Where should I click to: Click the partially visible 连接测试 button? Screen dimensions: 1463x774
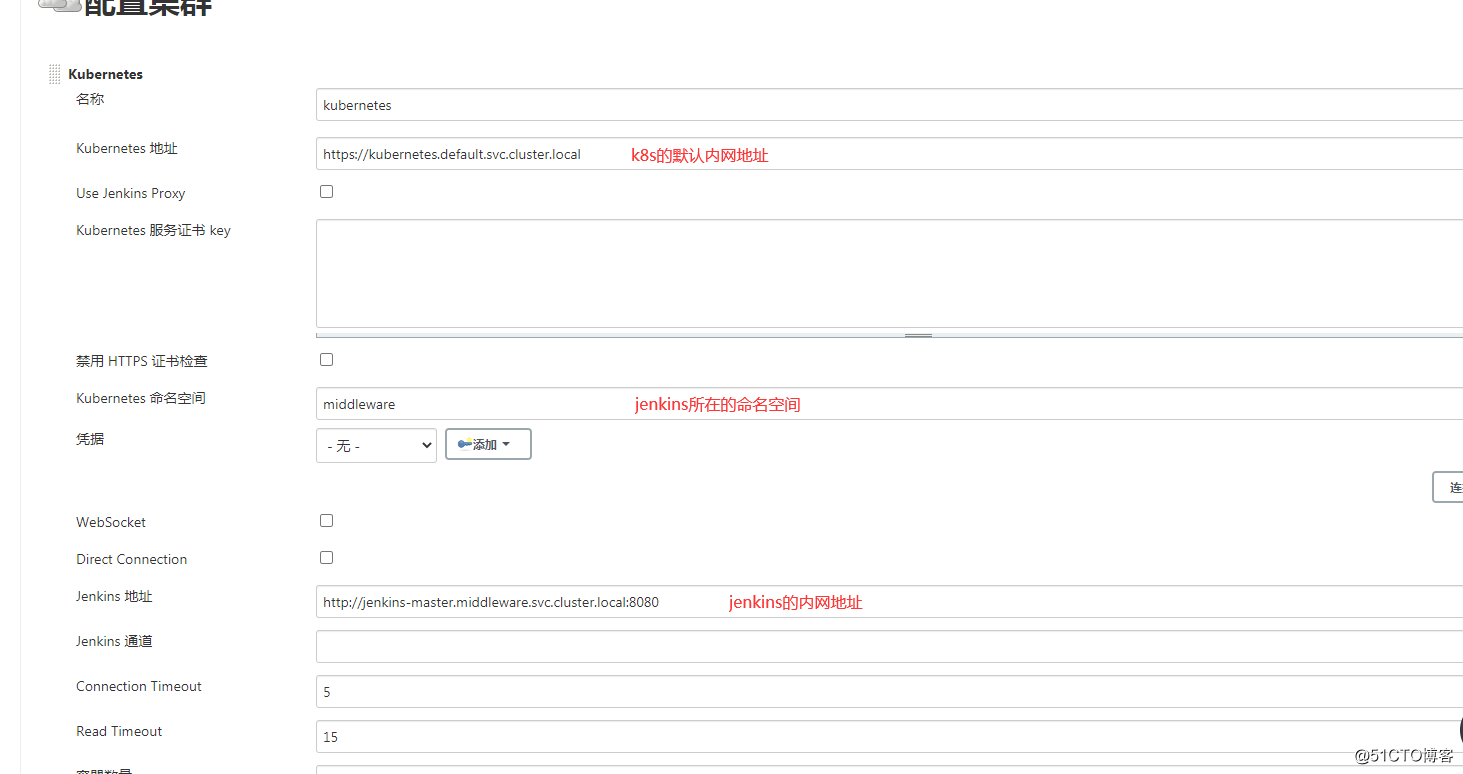pyautogui.click(x=1448, y=487)
